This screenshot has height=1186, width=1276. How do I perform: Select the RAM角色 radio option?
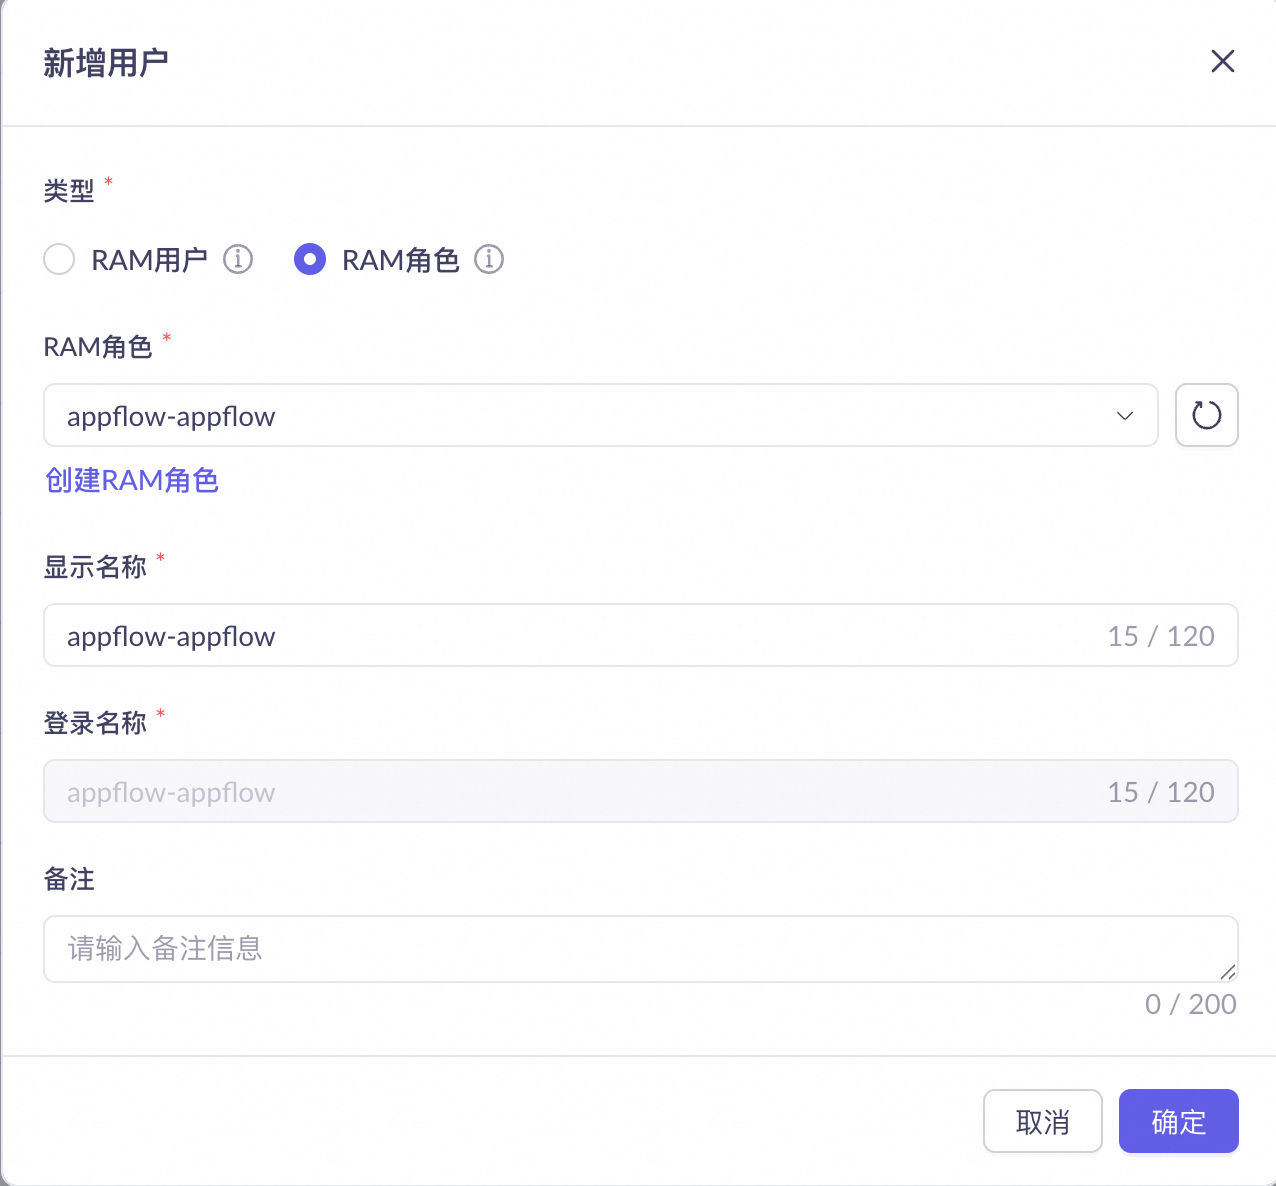[x=310, y=260]
